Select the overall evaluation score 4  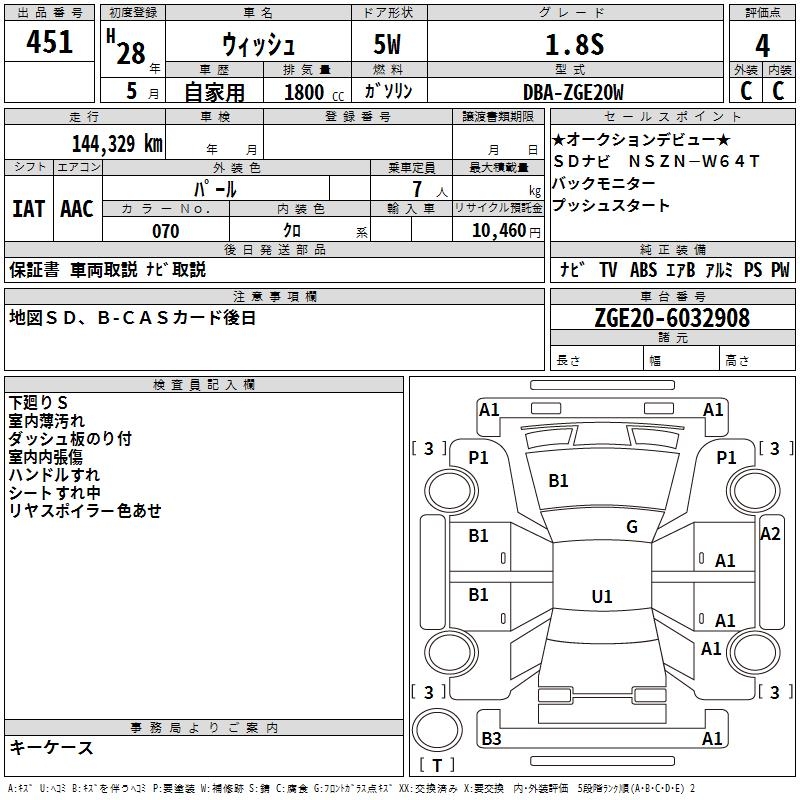(762, 44)
